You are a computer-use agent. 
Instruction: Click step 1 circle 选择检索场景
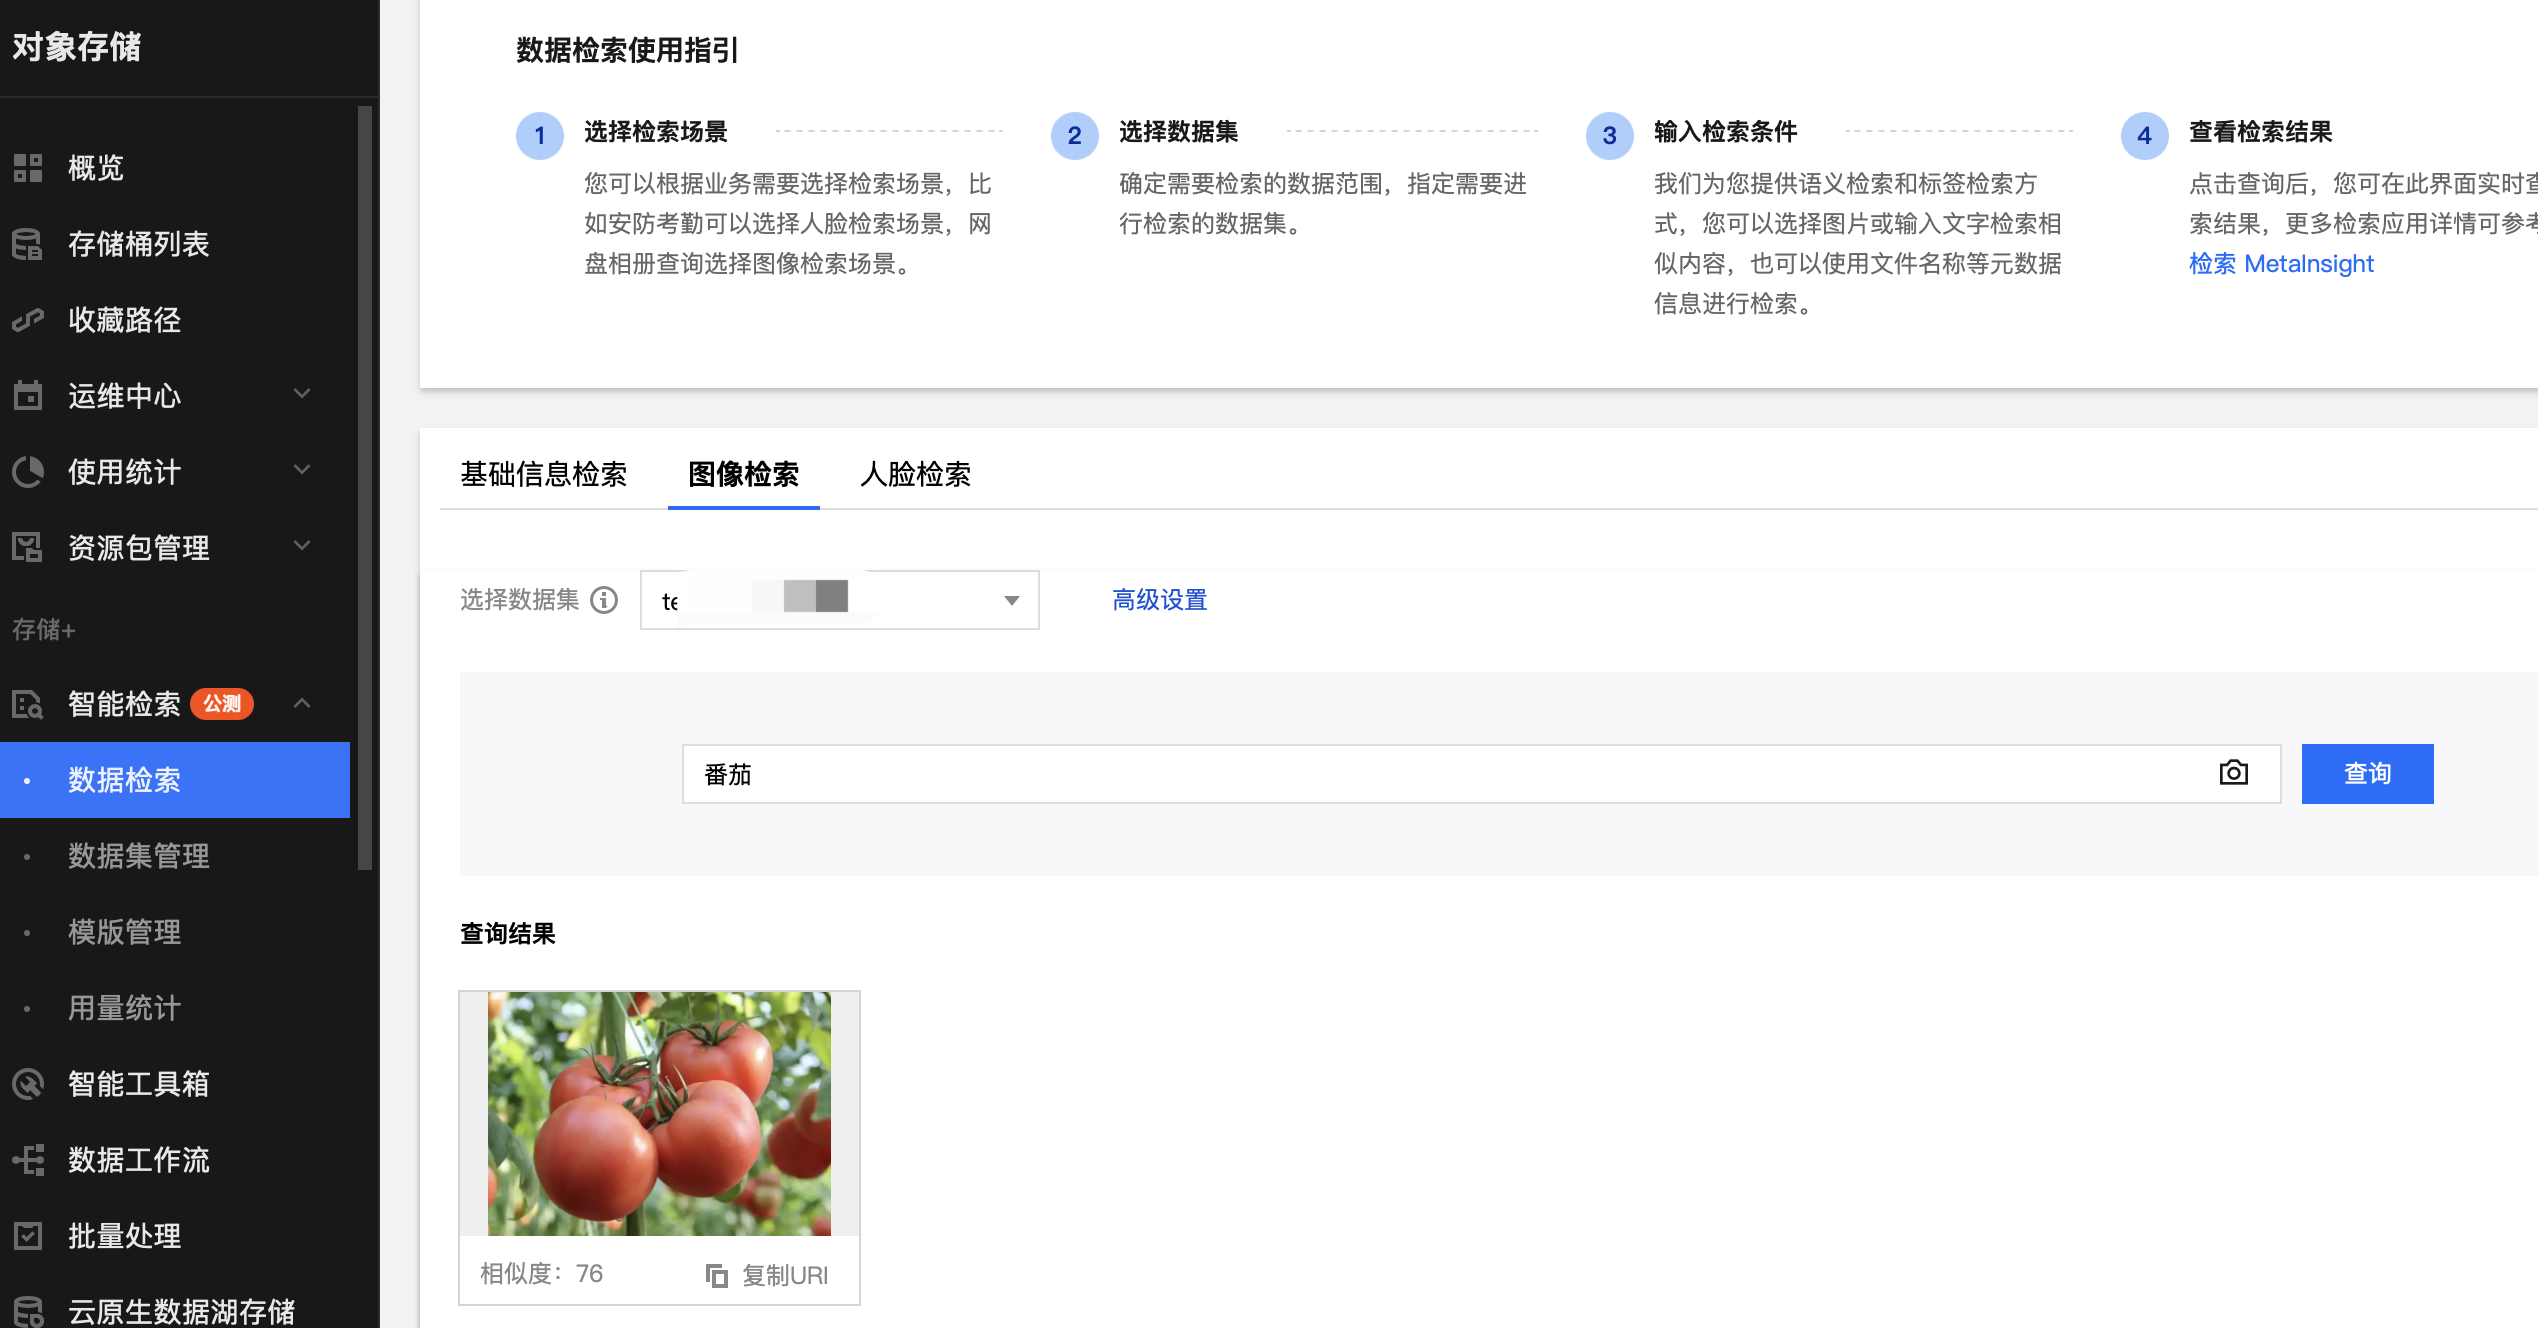[540, 136]
